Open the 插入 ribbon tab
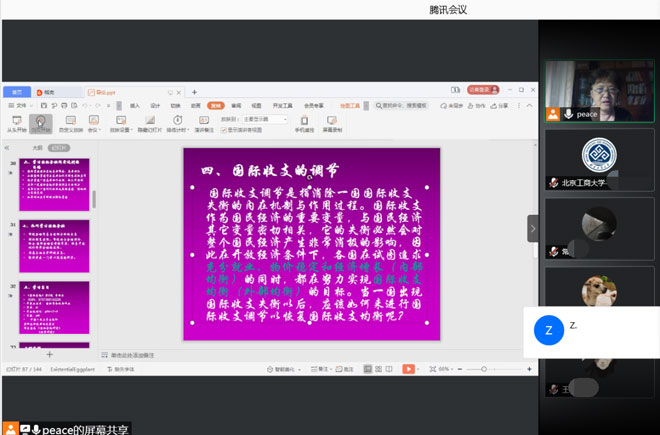 click(135, 105)
